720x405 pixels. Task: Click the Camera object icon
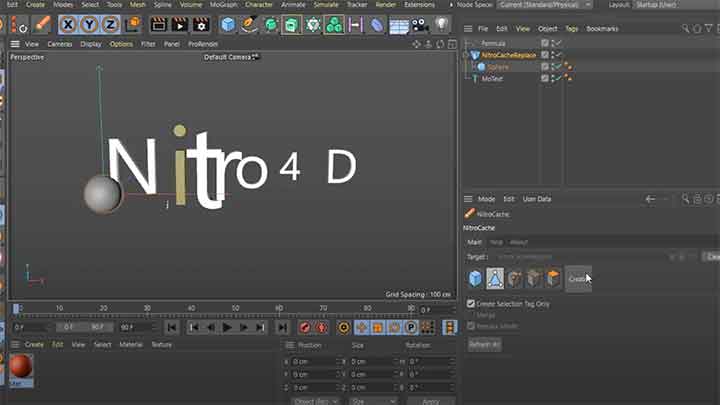point(420,24)
